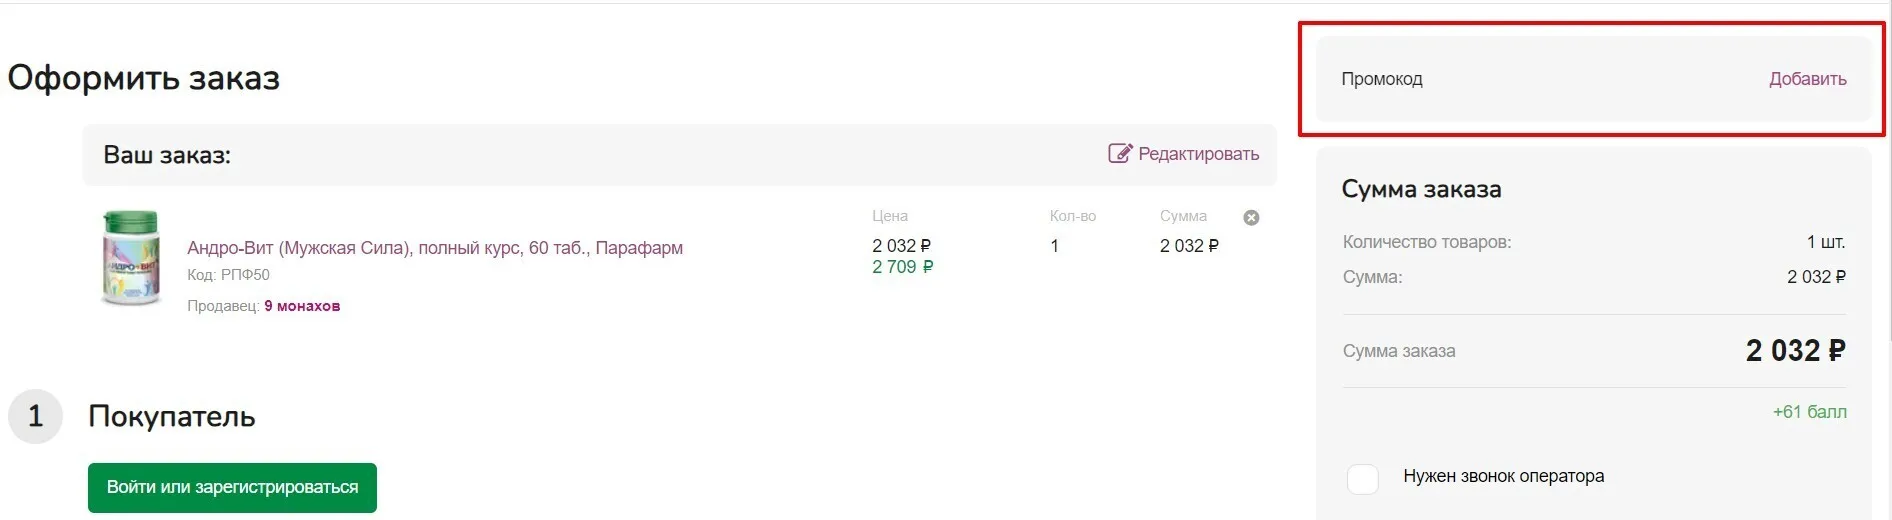Image resolution: width=1892 pixels, height=520 pixels.
Task: Click the pencil edit icon beside Редактировать
Action: coord(1120,153)
